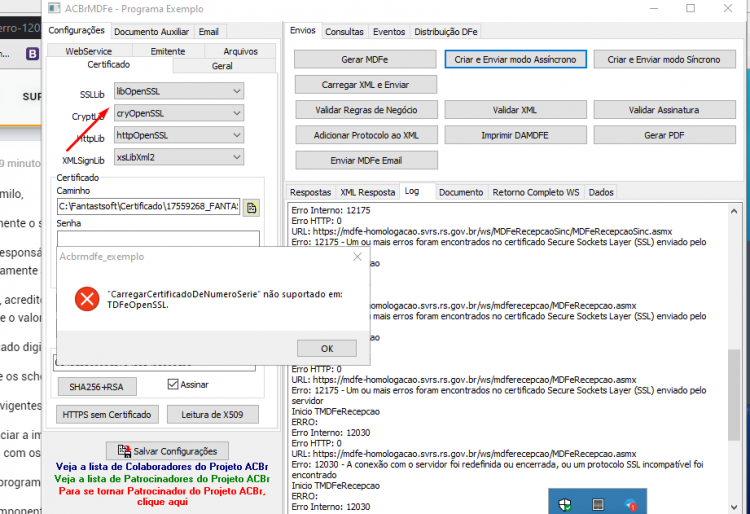750x514 pixels.
Task: Click the log scrollbar down arrow
Action: click(734, 507)
